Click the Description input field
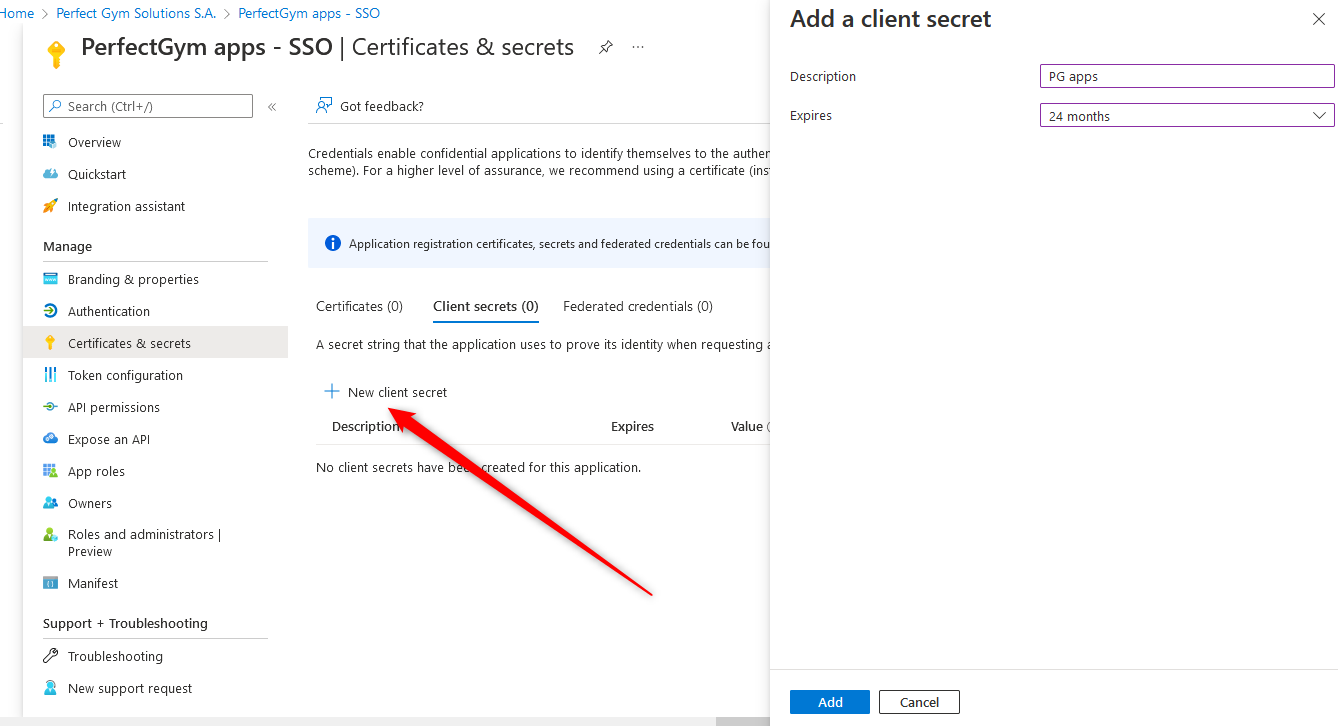The height and width of the screenshot is (726, 1338). pyautogui.click(x=1186, y=77)
